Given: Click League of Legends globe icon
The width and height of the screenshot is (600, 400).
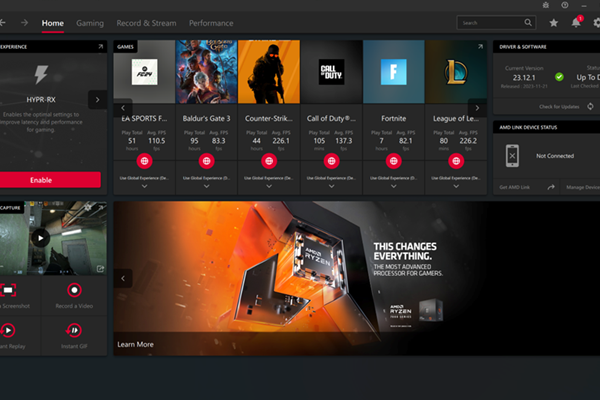Looking at the screenshot, I should (x=456, y=161).
